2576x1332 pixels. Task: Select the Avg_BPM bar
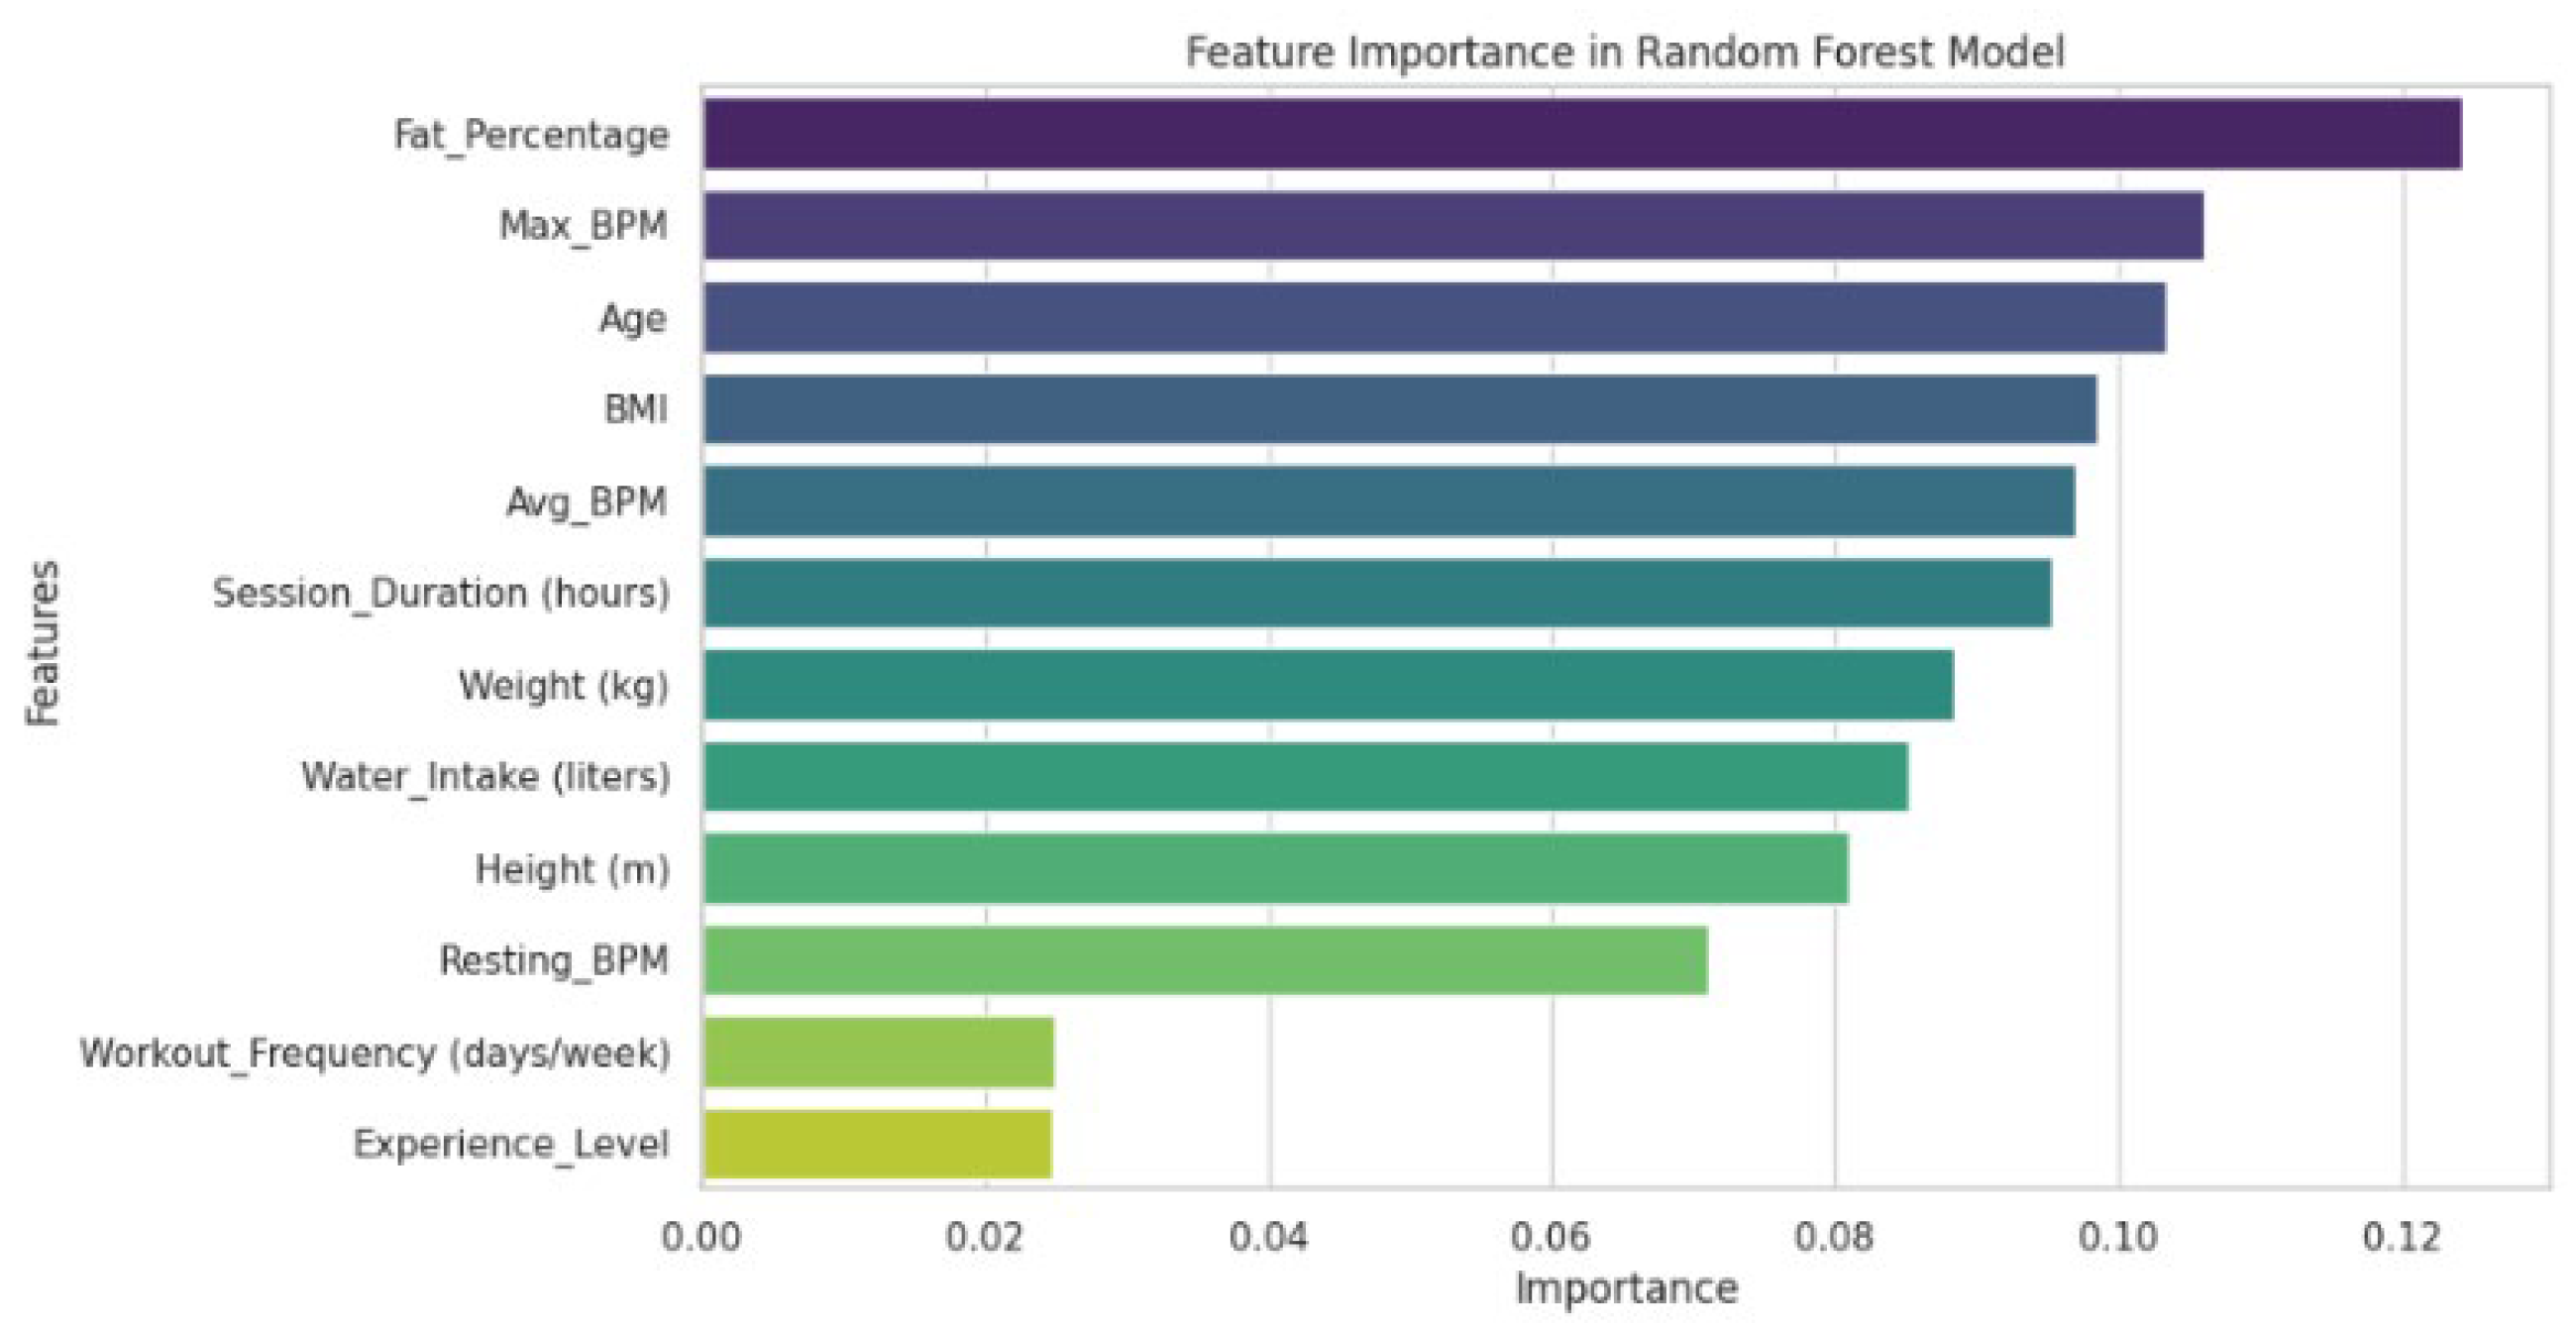pyautogui.click(x=1389, y=501)
